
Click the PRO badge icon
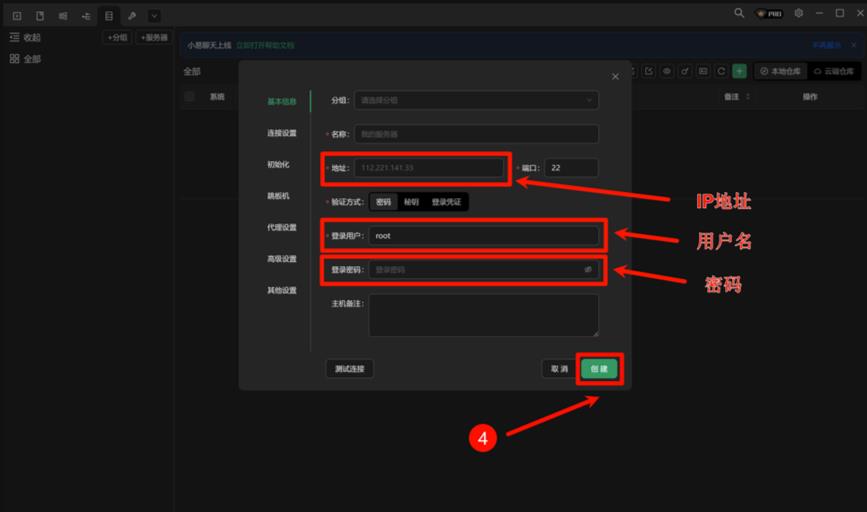(x=769, y=14)
